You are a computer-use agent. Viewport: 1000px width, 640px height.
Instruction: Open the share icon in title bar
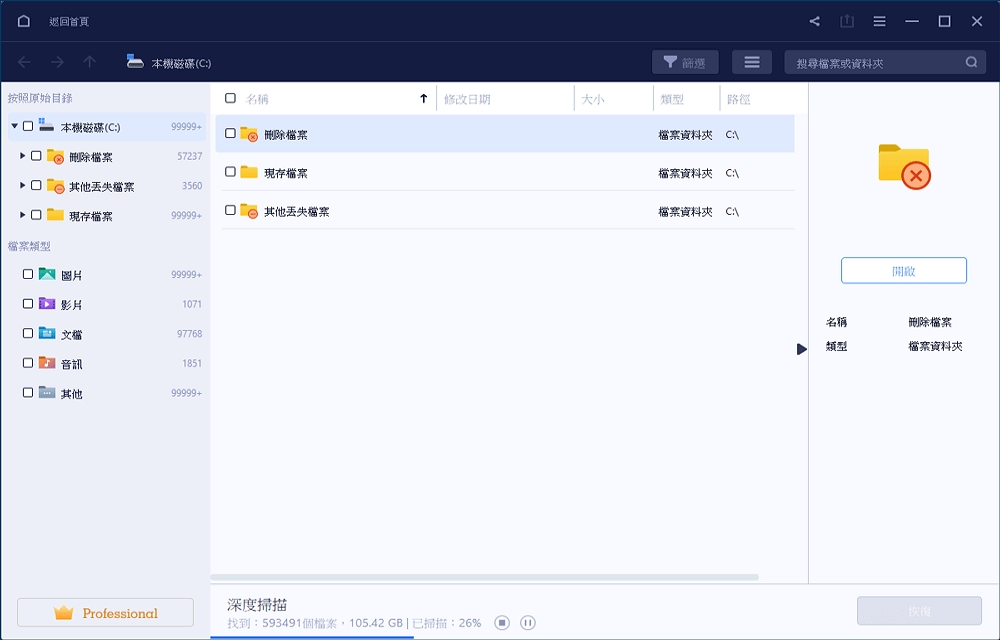tap(814, 21)
